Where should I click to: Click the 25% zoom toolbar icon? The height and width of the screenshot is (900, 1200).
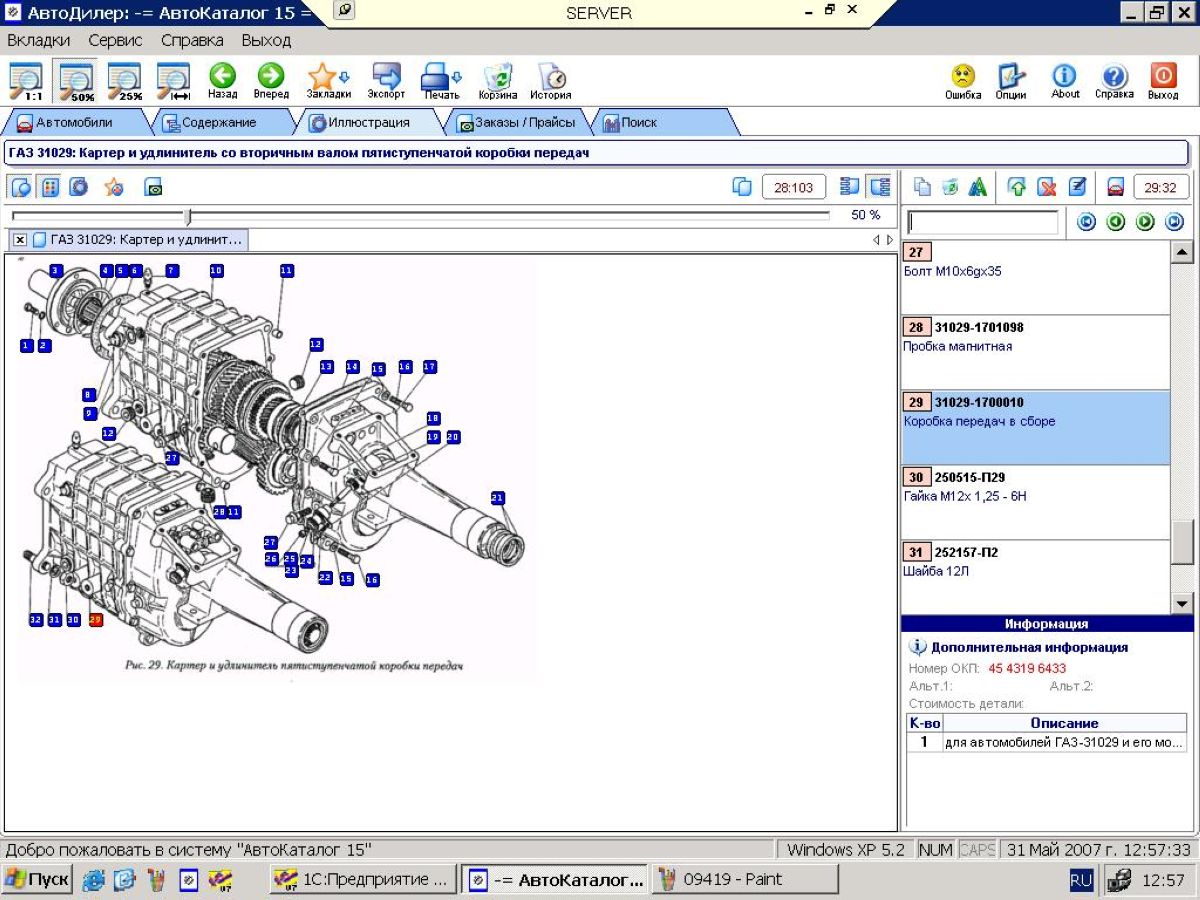coord(125,80)
